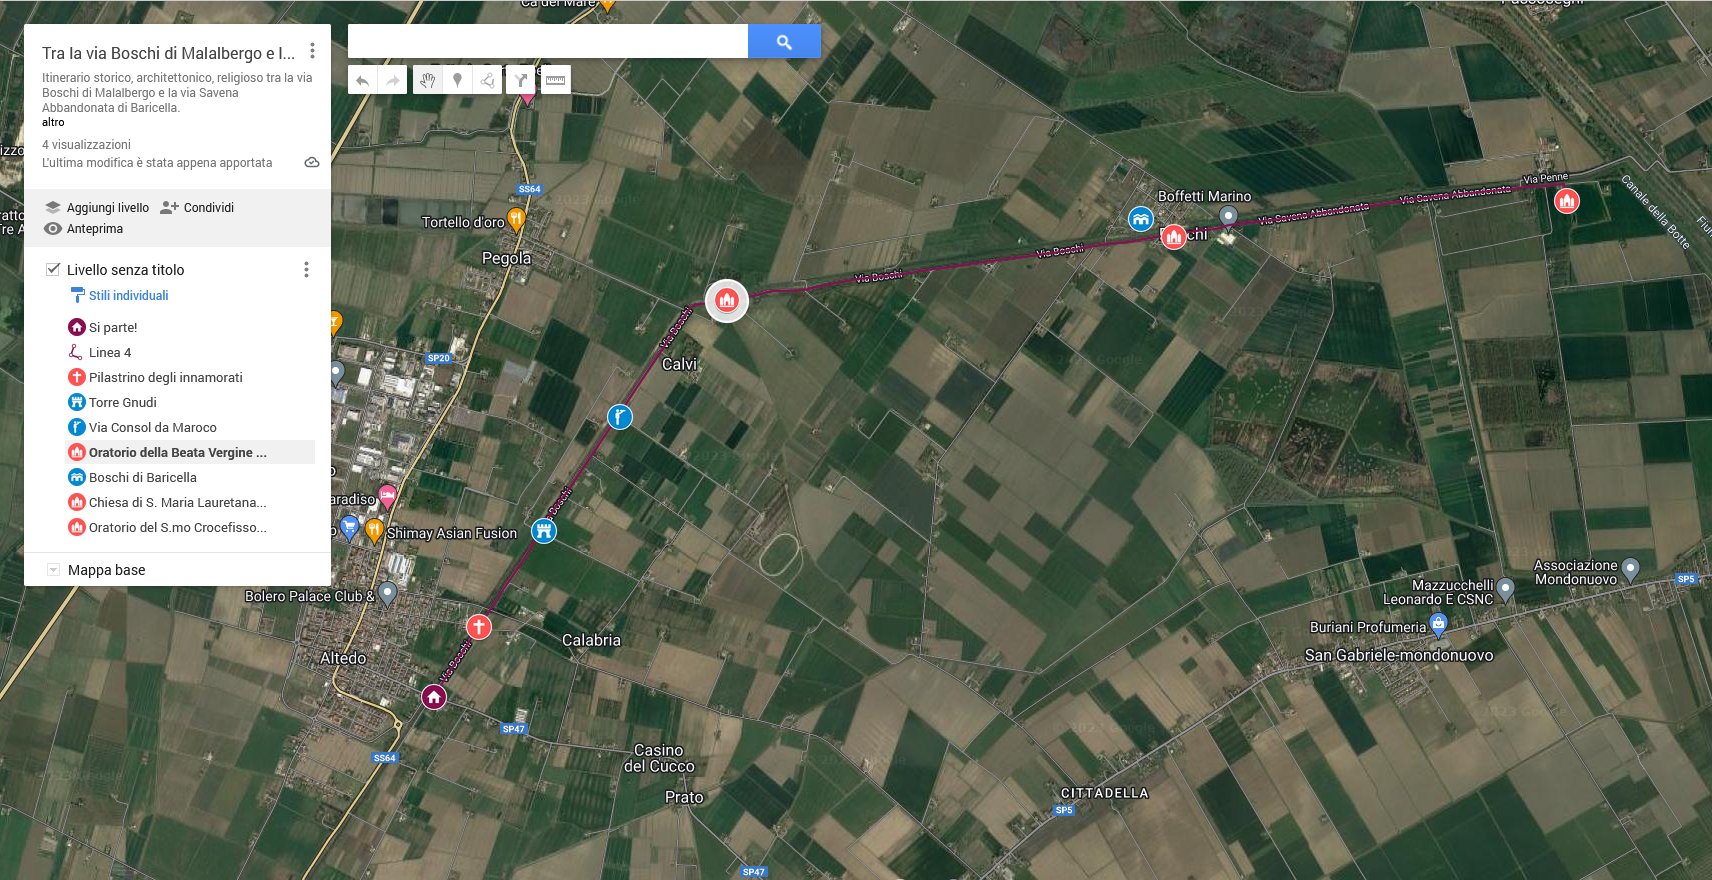Select the draw line tool

tap(487, 81)
